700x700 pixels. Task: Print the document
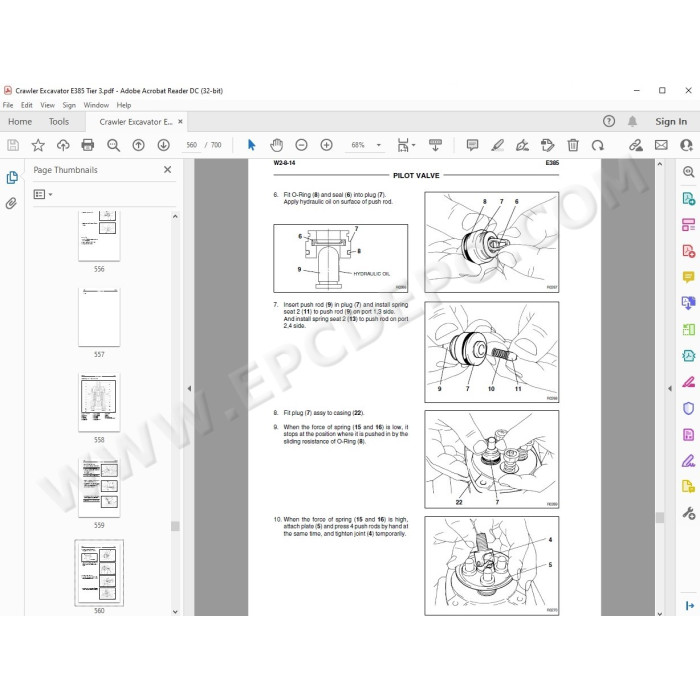pos(88,145)
